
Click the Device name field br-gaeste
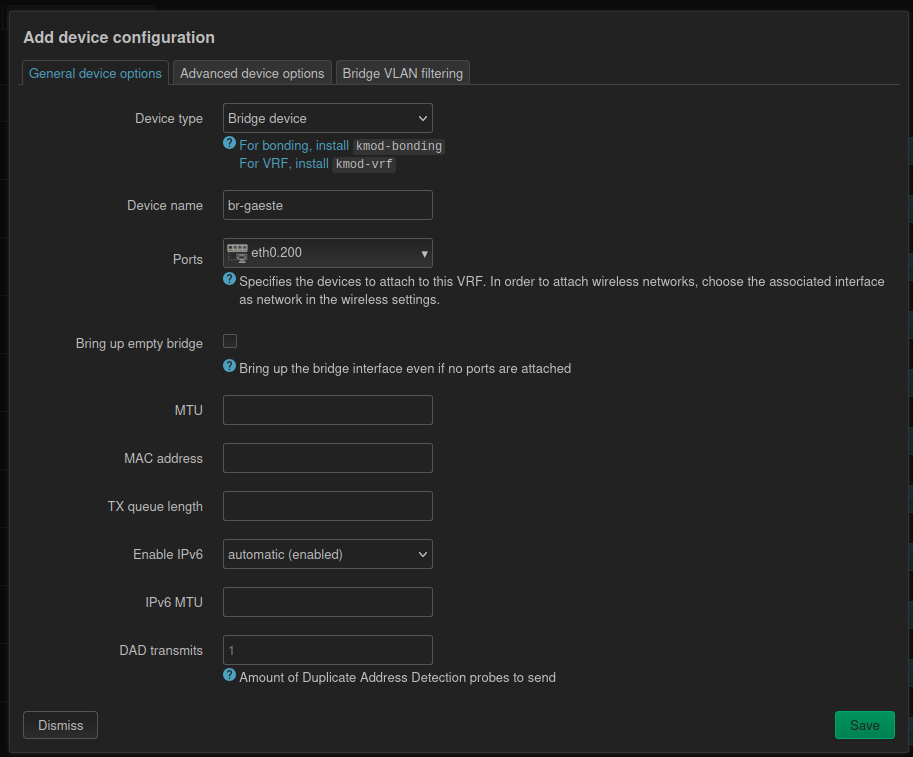point(328,205)
